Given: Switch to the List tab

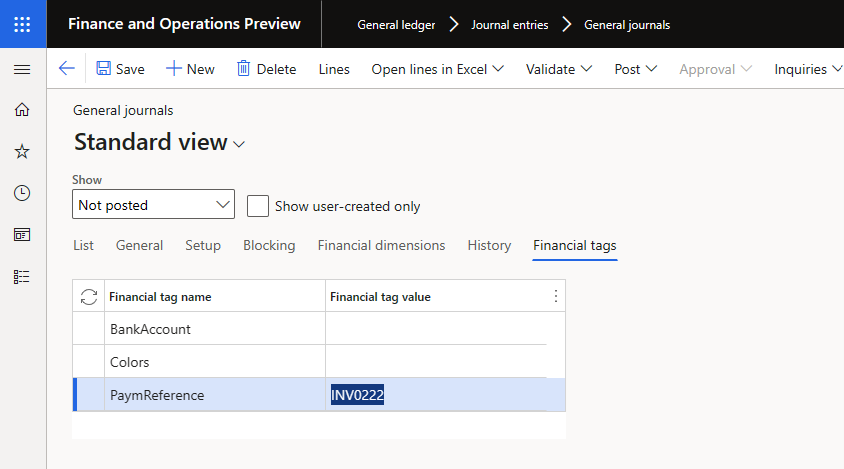Looking at the screenshot, I should click(83, 246).
